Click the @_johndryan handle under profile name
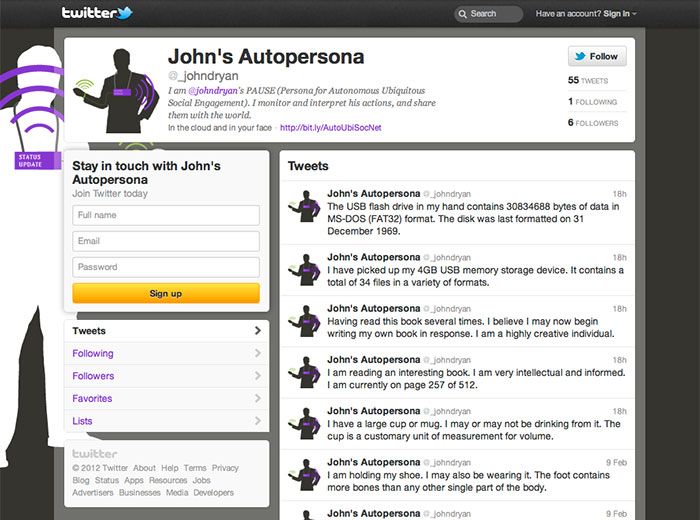The height and width of the screenshot is (520, 700). tap(203, 76)
